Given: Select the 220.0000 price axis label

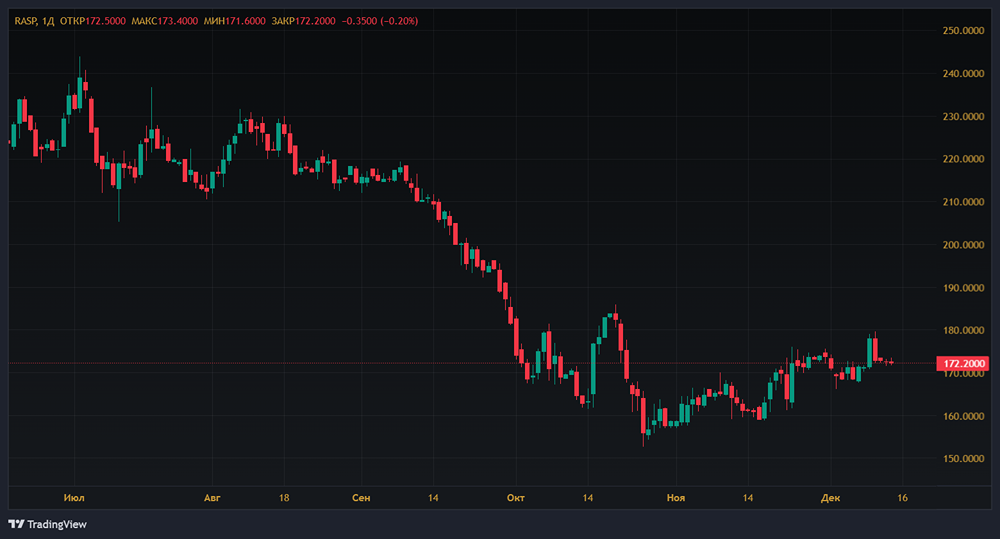Looking at the screenshot, I should (963, 159).
